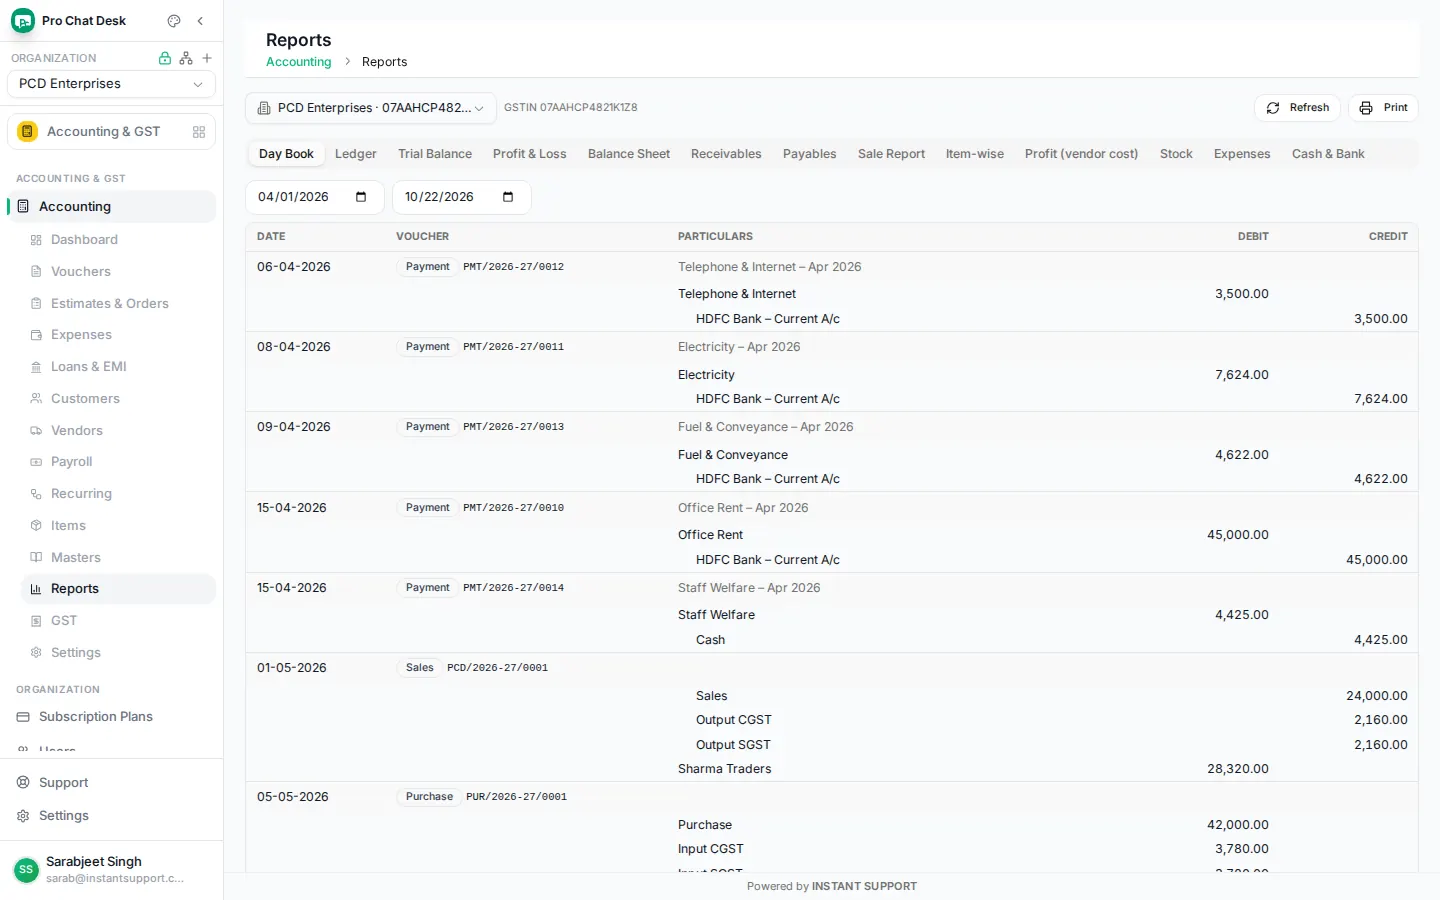Open calendar picker for end date 10/22/2026
This screenshot has width=1440, height=900.
[x=508, y=197]
